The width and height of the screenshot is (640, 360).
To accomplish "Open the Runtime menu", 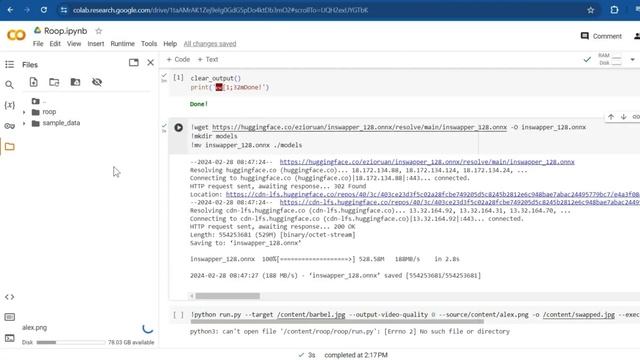I will pyautogui.click(x=122, y=44).
